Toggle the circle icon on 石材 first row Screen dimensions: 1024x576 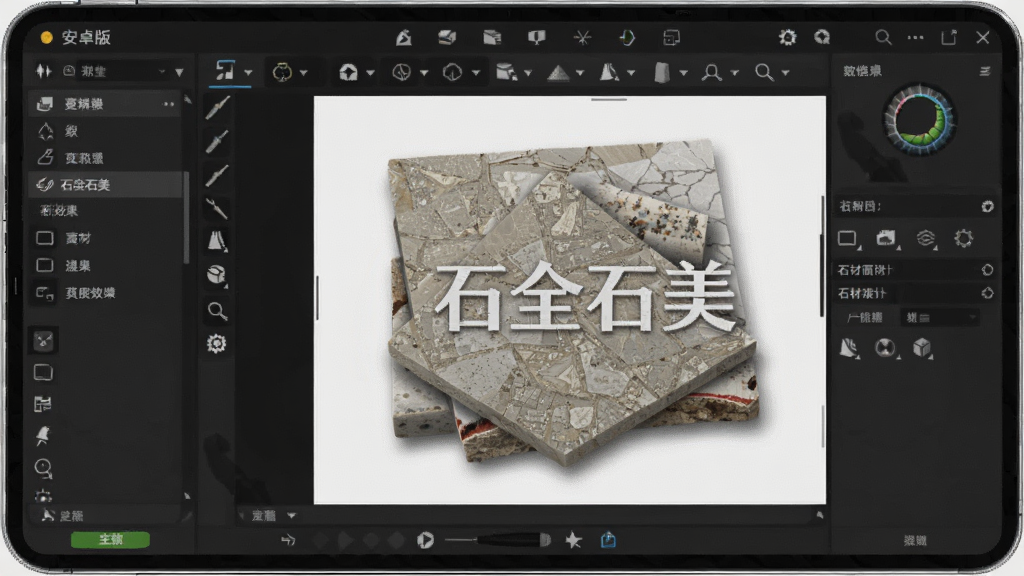tap(987, 270)
